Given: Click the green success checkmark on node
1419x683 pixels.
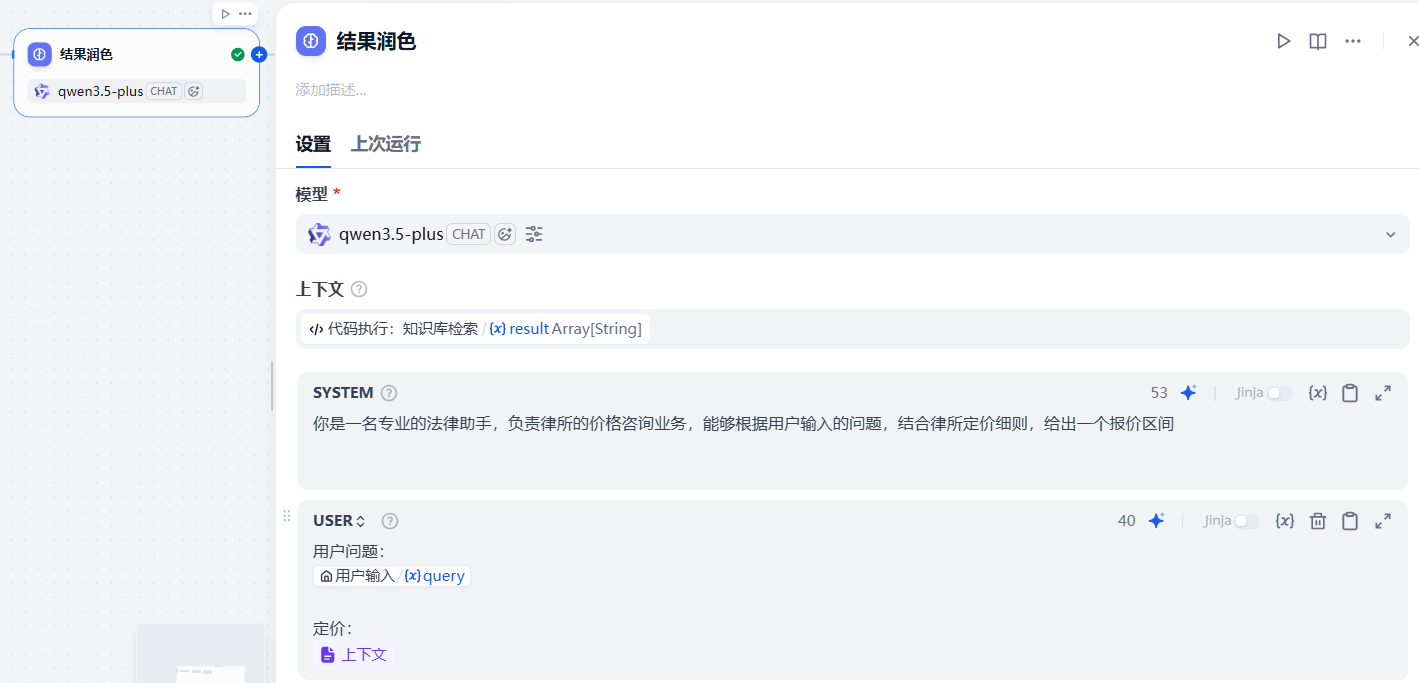Looking at the screenshot, I should coord(238,54).
